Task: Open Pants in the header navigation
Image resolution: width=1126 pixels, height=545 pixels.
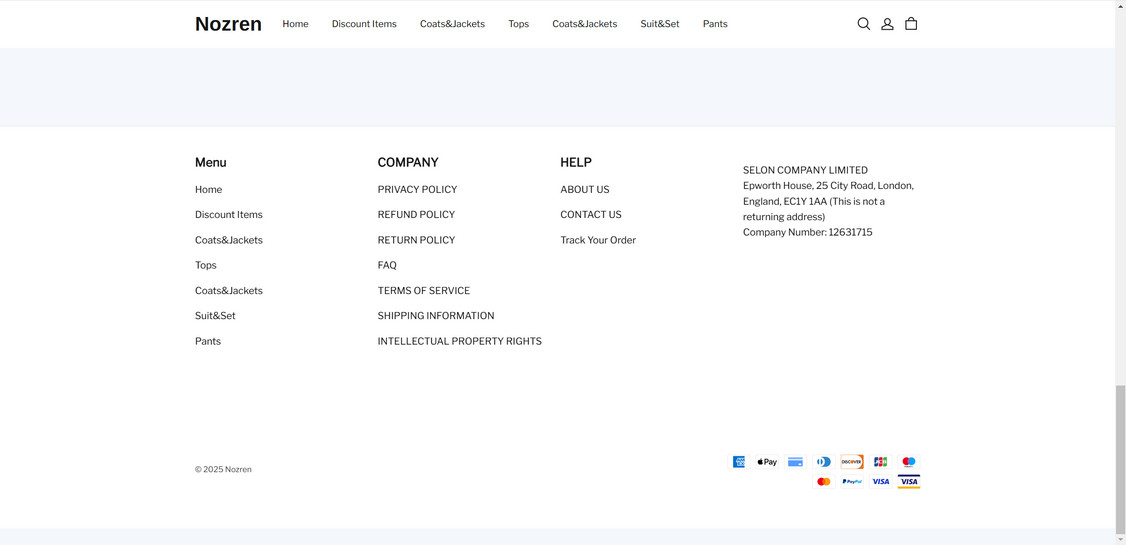Action: click(715, 24)
